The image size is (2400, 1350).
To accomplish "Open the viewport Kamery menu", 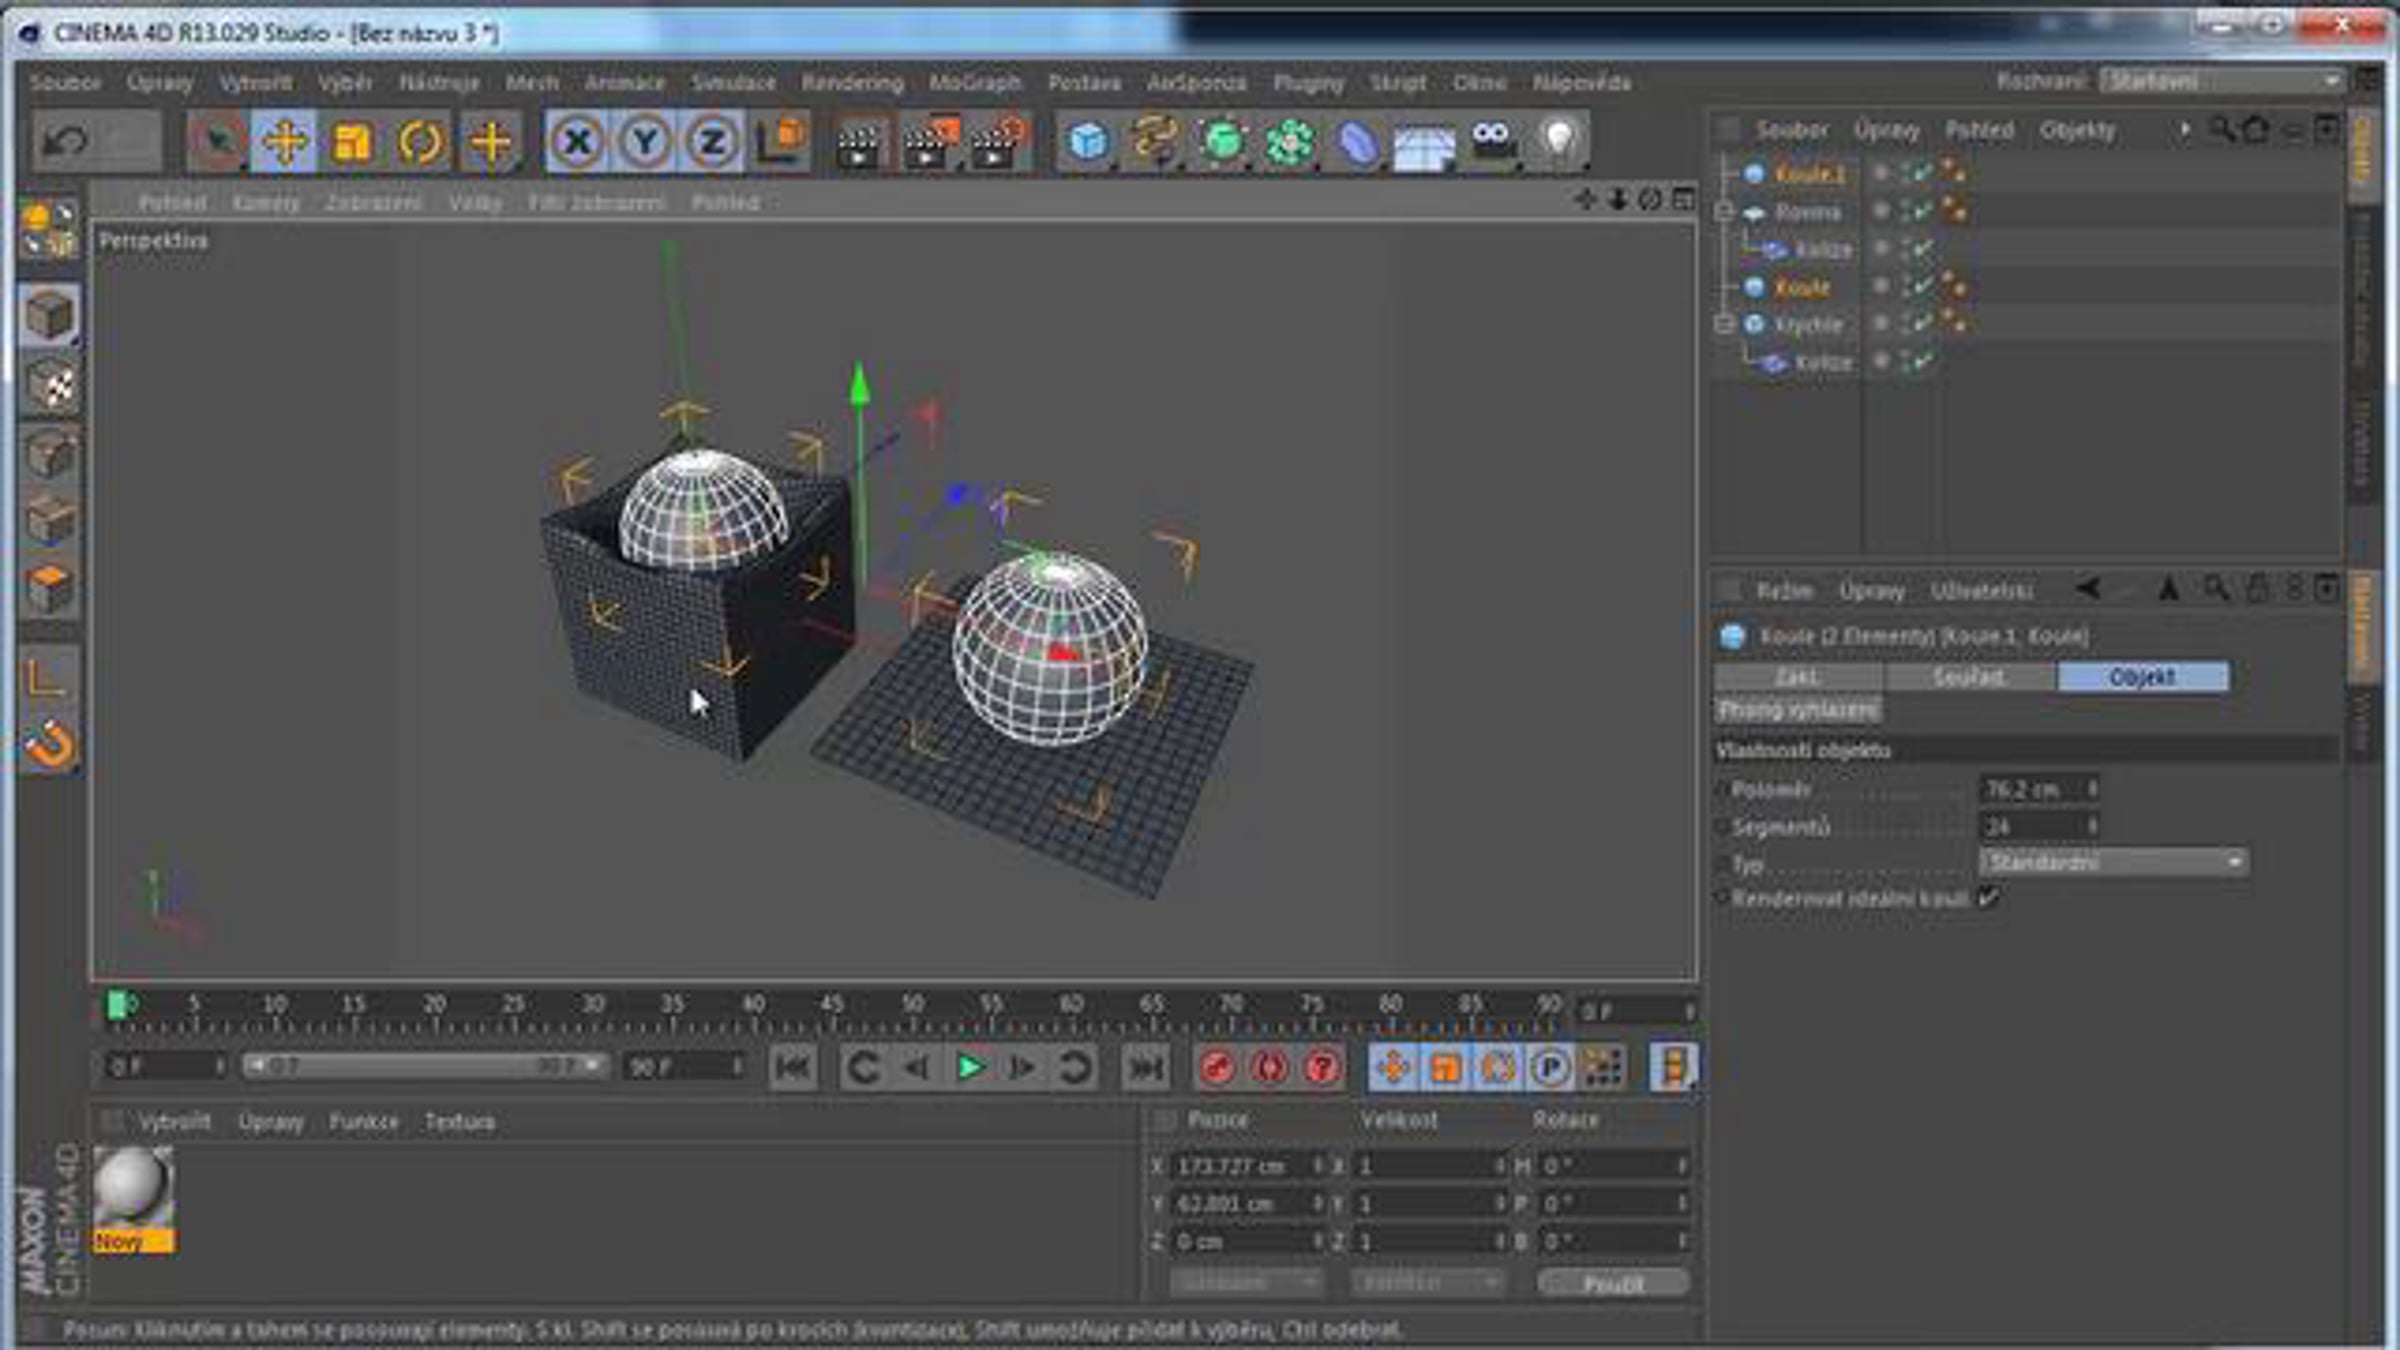I will click(266, 203).
